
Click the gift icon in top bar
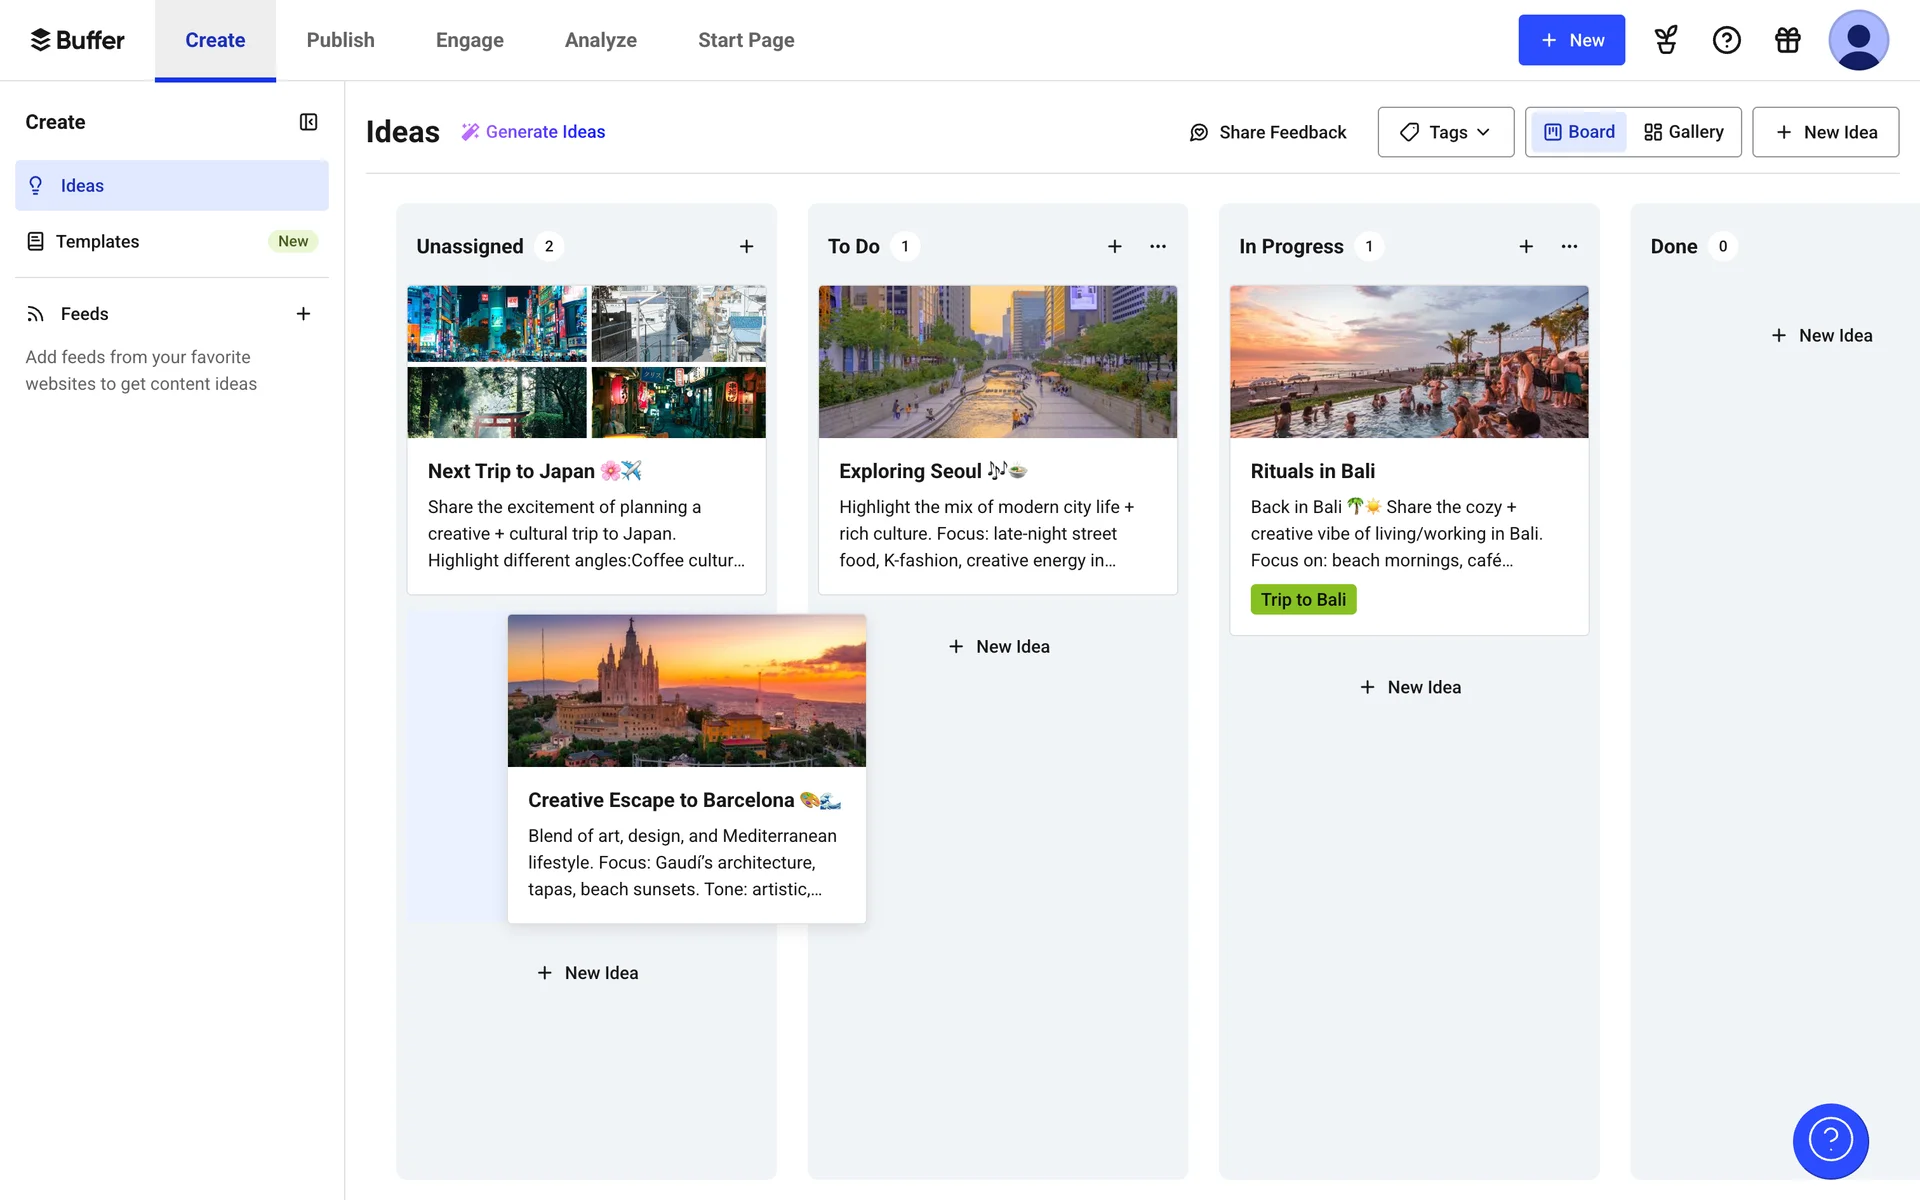(1787, 40)
